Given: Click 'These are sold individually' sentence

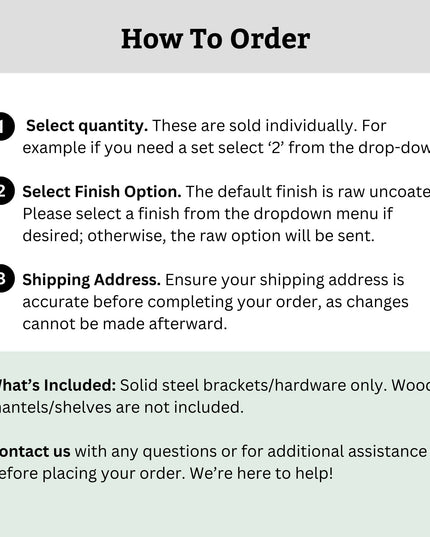Looking at the screenshot, I should [254, 126].
